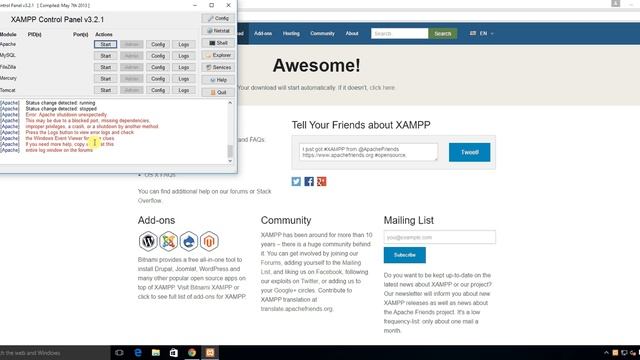View Logs for the Tomcat module
The width and height of the screenshot is (640, 360).
[184, 90]
